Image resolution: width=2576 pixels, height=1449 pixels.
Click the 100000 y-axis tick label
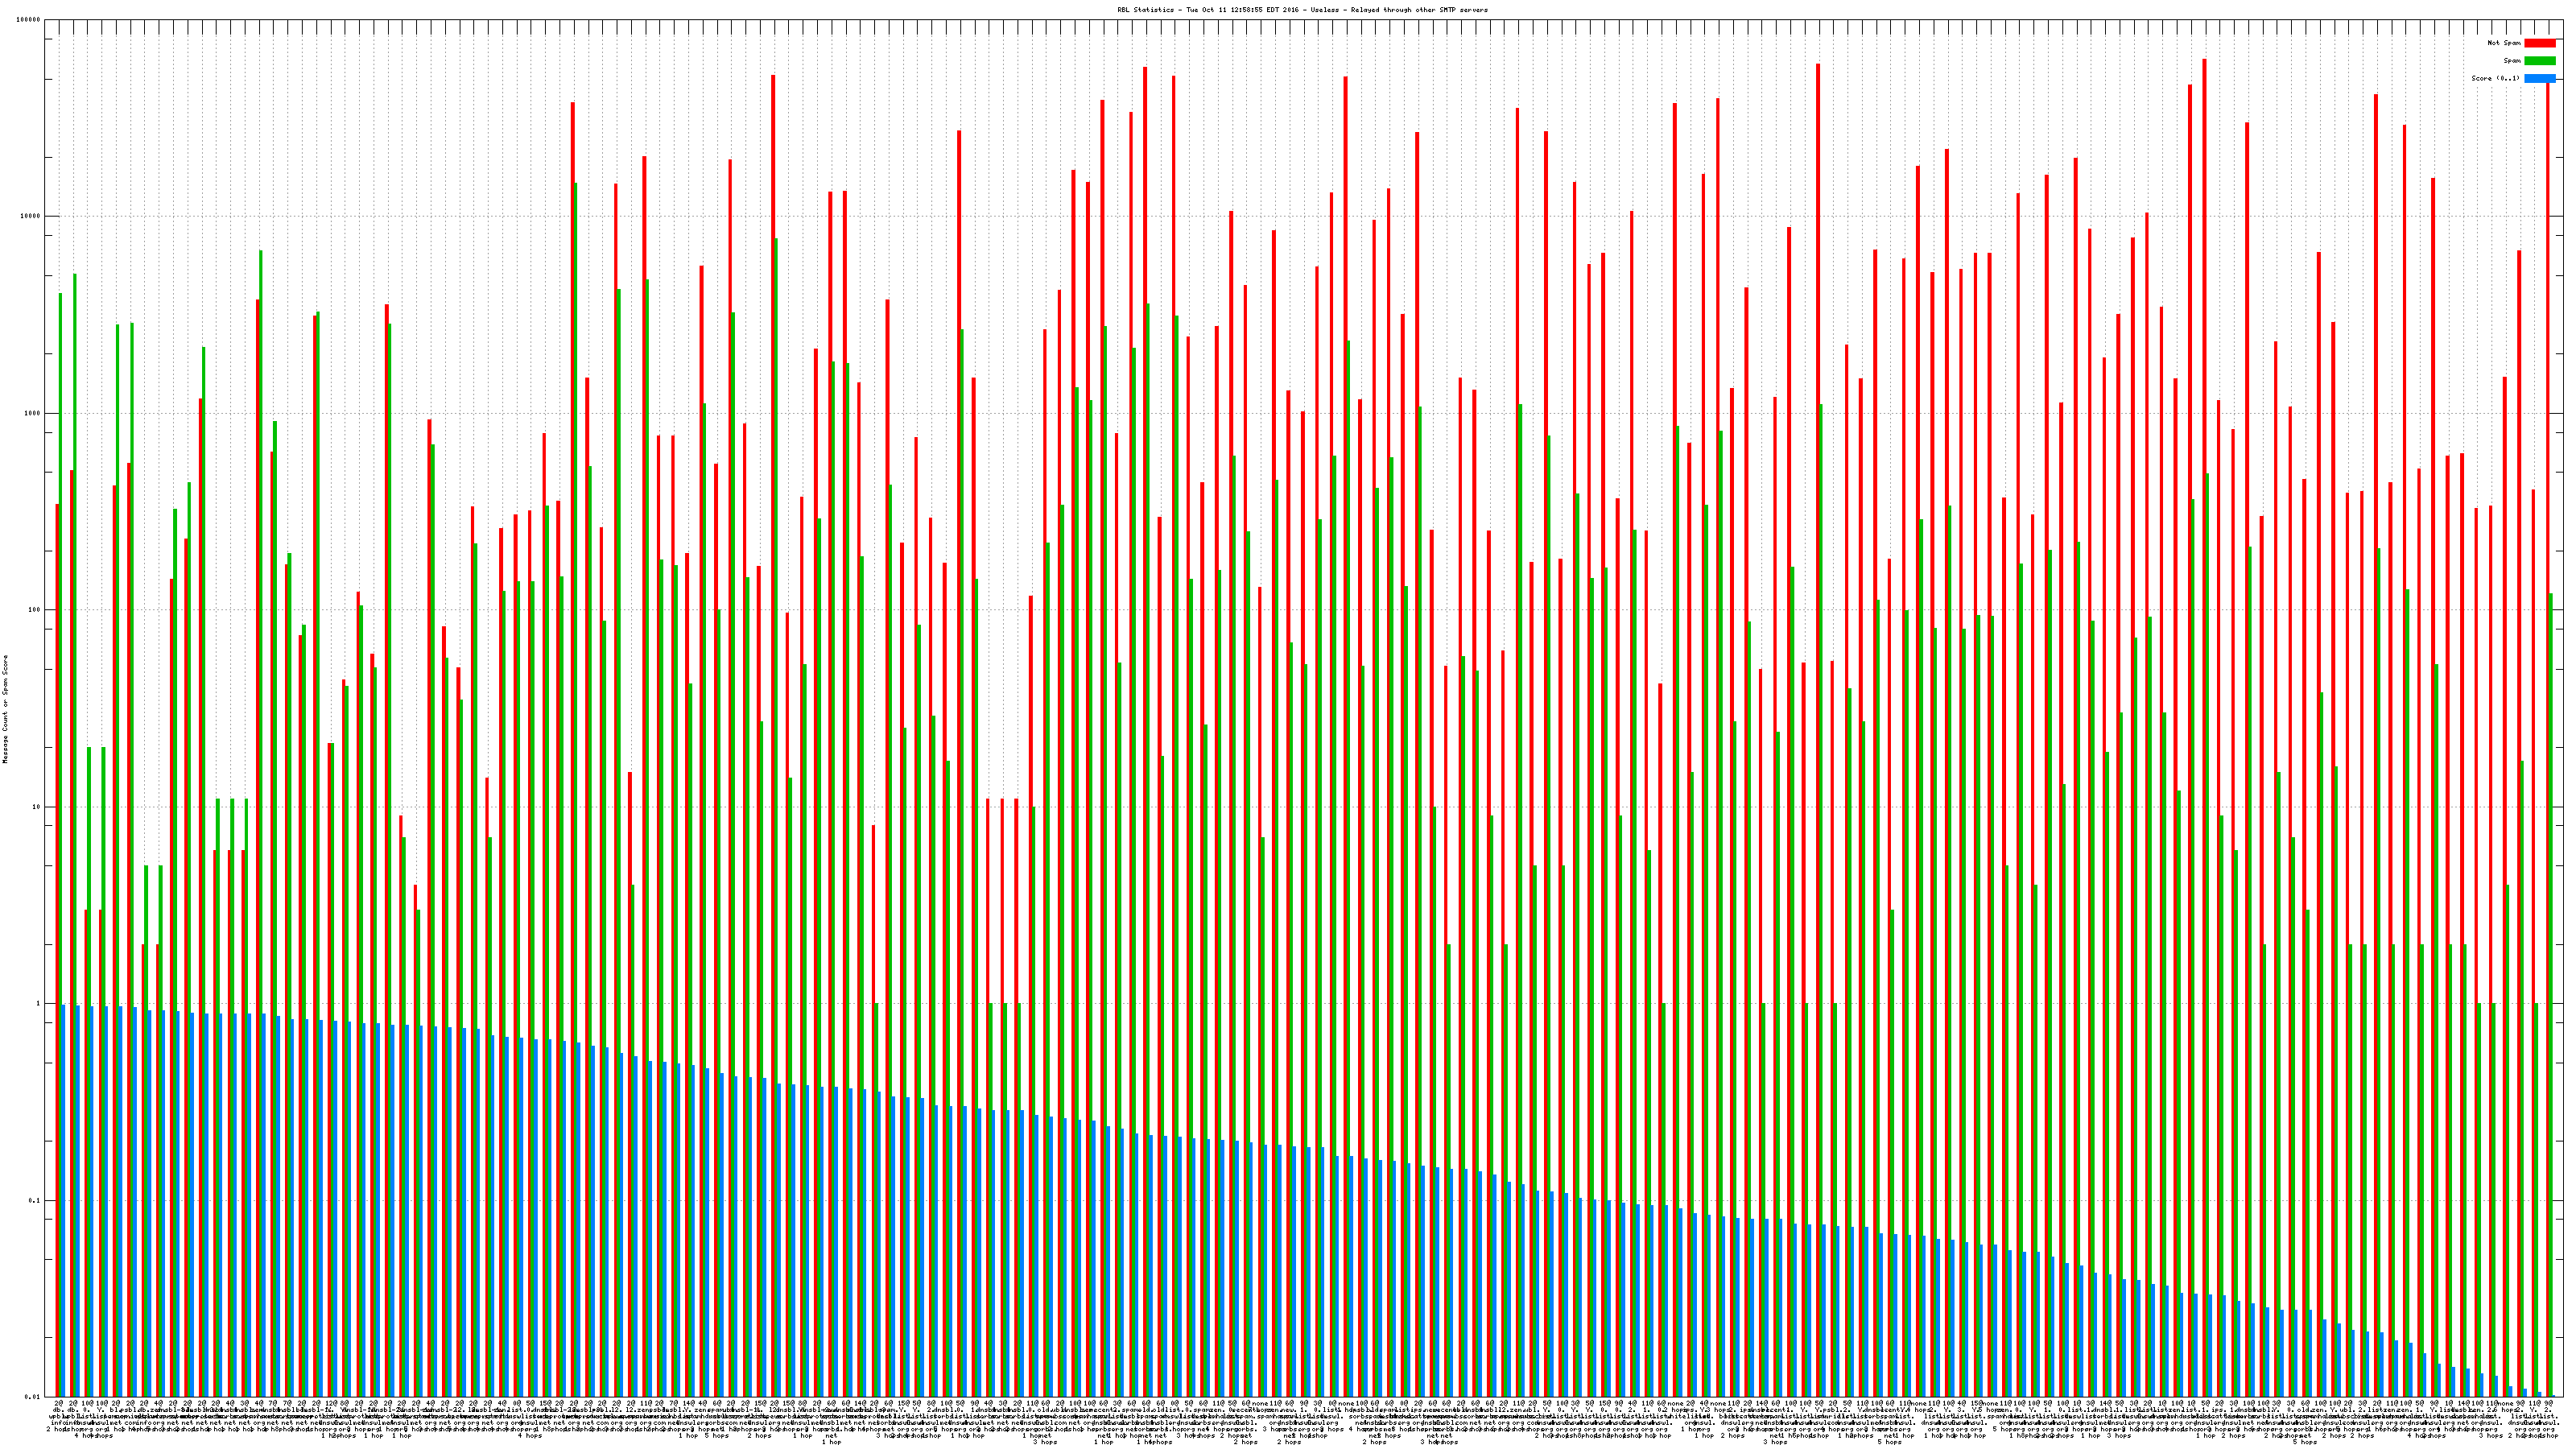tap(29, 20)
